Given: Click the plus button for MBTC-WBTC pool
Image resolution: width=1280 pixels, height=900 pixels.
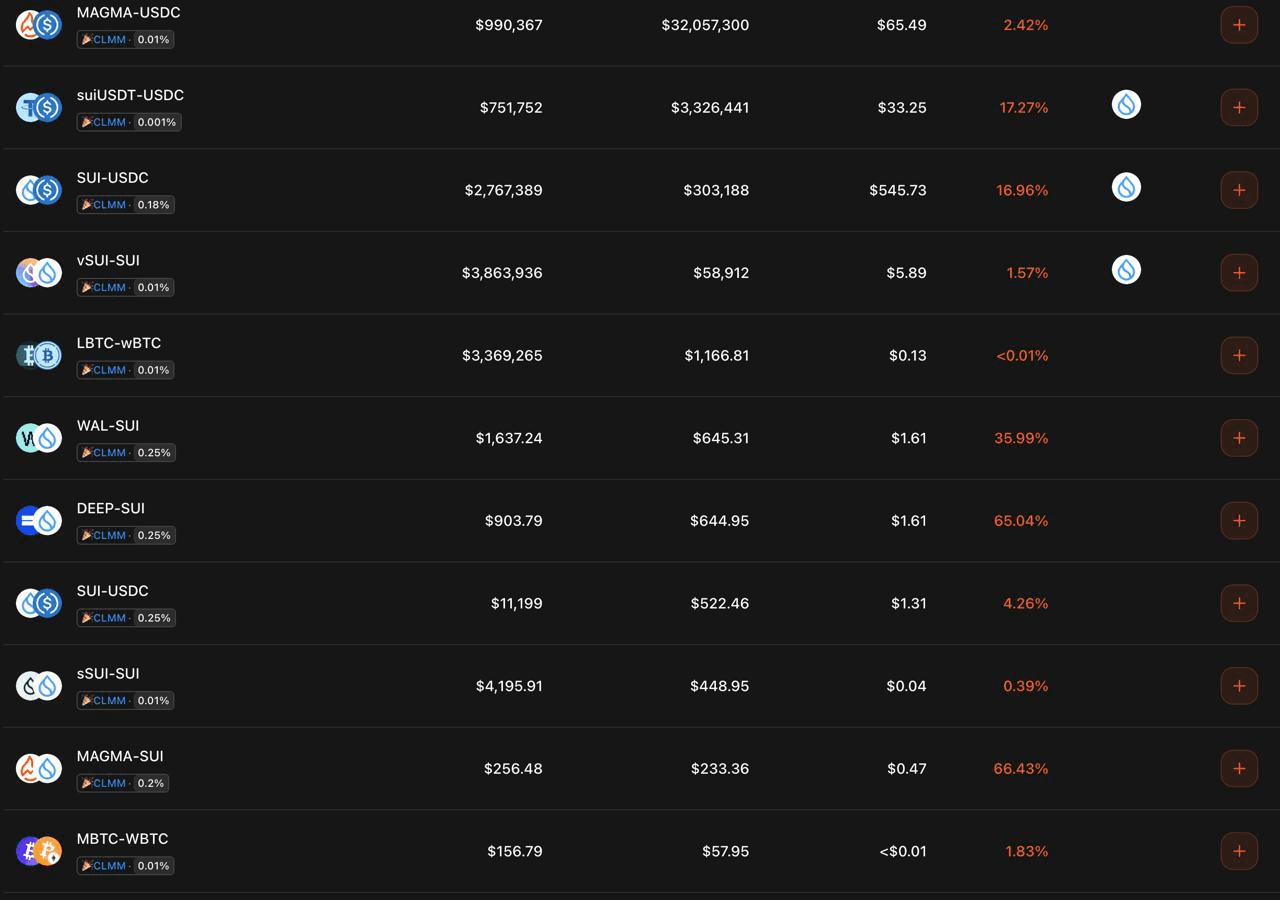Looking at the screenshot, I should click(x=1239, y=851).
